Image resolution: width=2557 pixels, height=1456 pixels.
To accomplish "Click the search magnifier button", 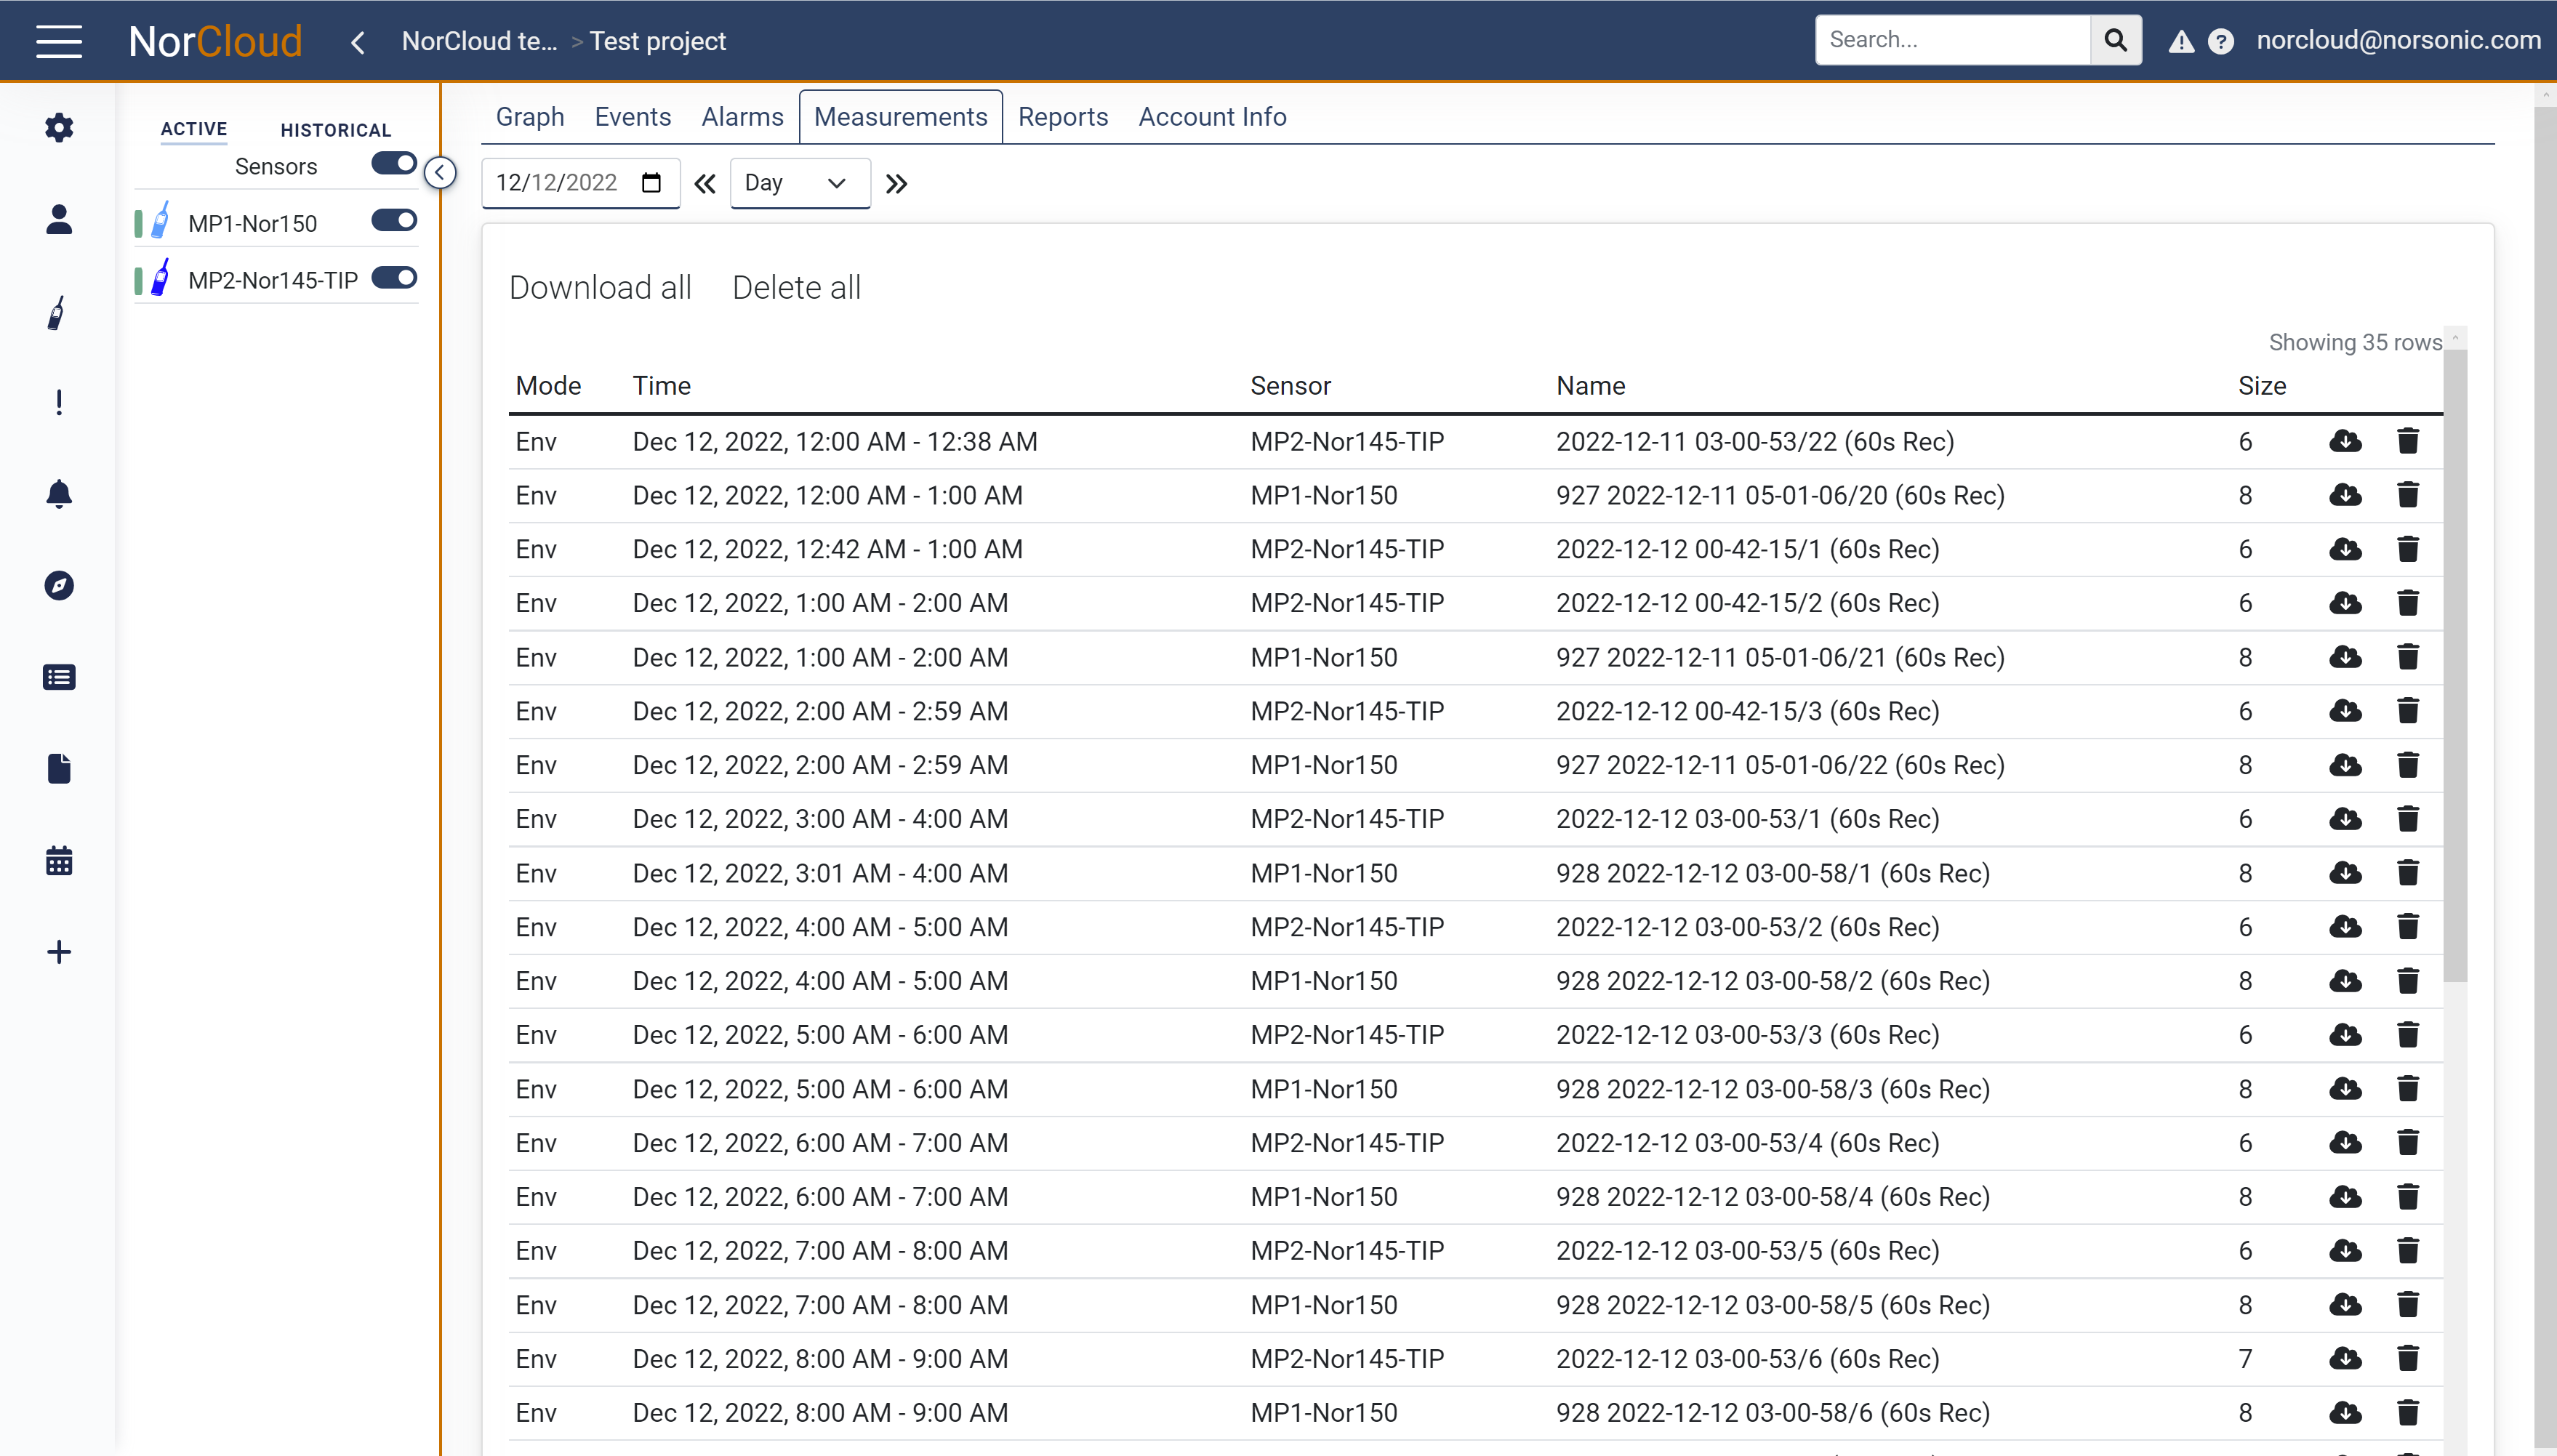I will 2115,40.
